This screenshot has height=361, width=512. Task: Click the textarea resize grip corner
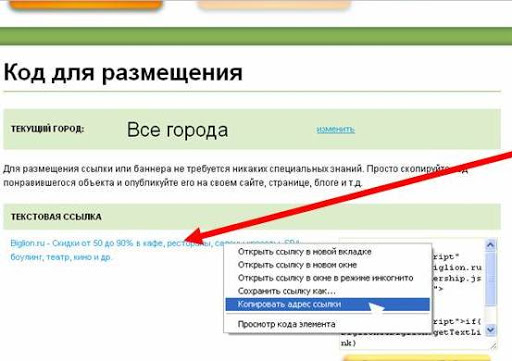pyautogui.click(x=493, y=346)
